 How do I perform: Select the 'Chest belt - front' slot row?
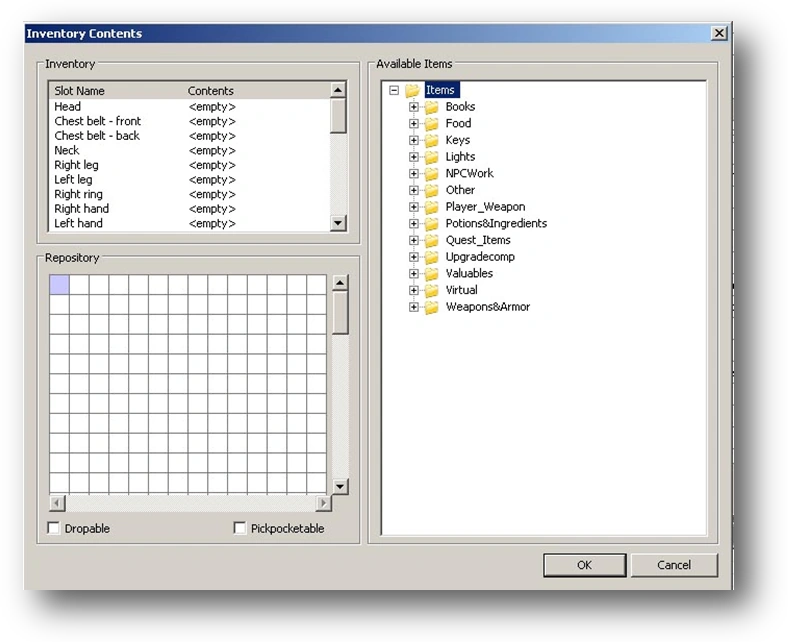coord(190,121)
